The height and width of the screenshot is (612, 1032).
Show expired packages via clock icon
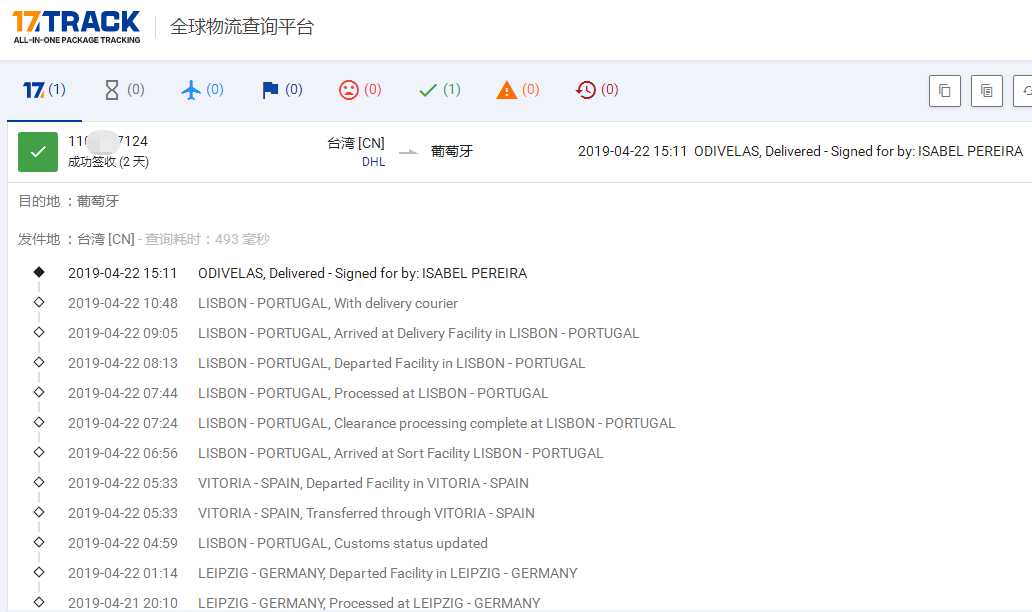tap(597, 90)
